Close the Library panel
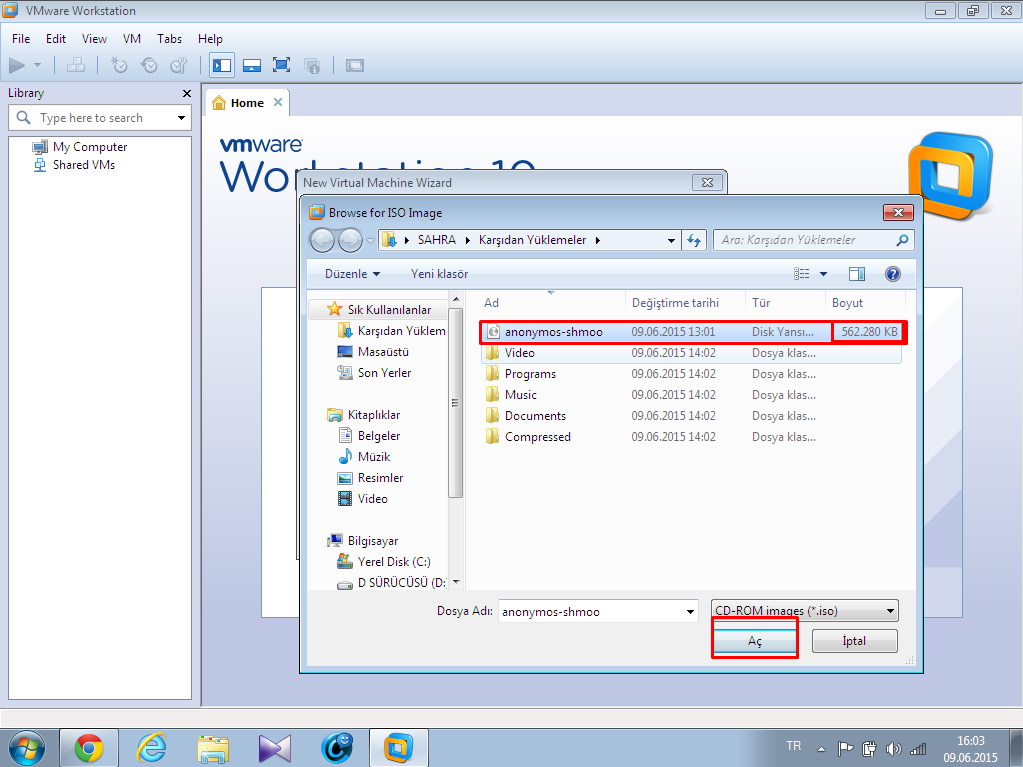 [x=187, y=94]
